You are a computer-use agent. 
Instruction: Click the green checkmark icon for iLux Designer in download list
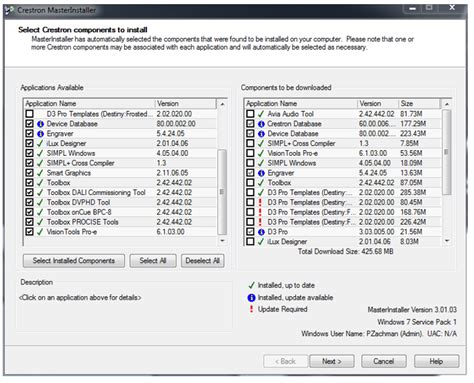pos(261,242)
